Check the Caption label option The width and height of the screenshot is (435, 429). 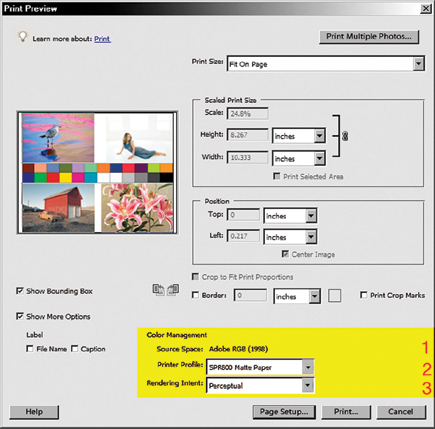(74, 349)
